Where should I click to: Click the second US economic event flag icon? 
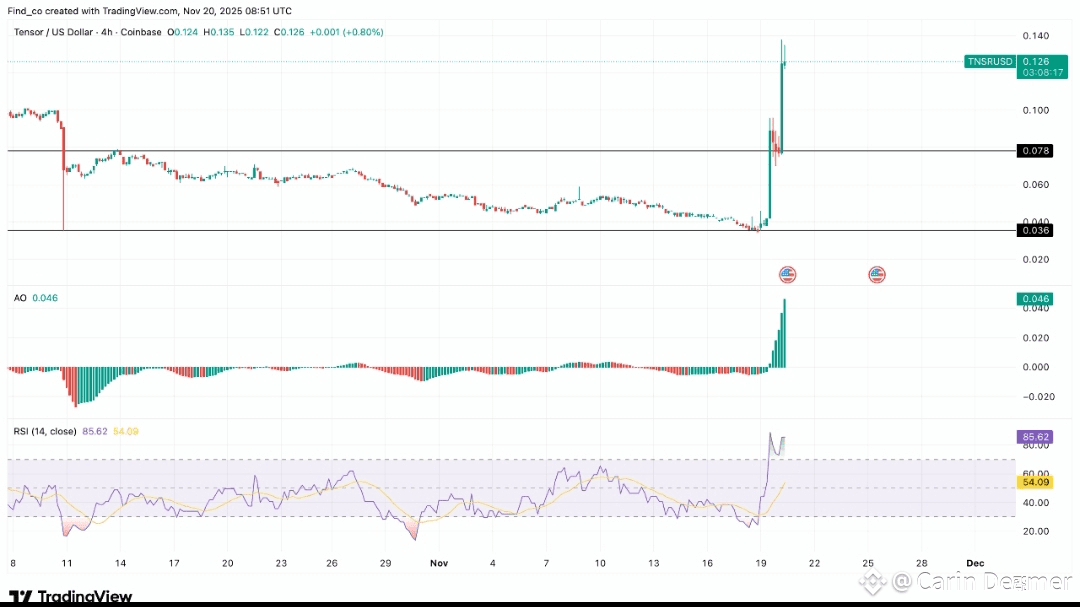(x=876, y=274)
